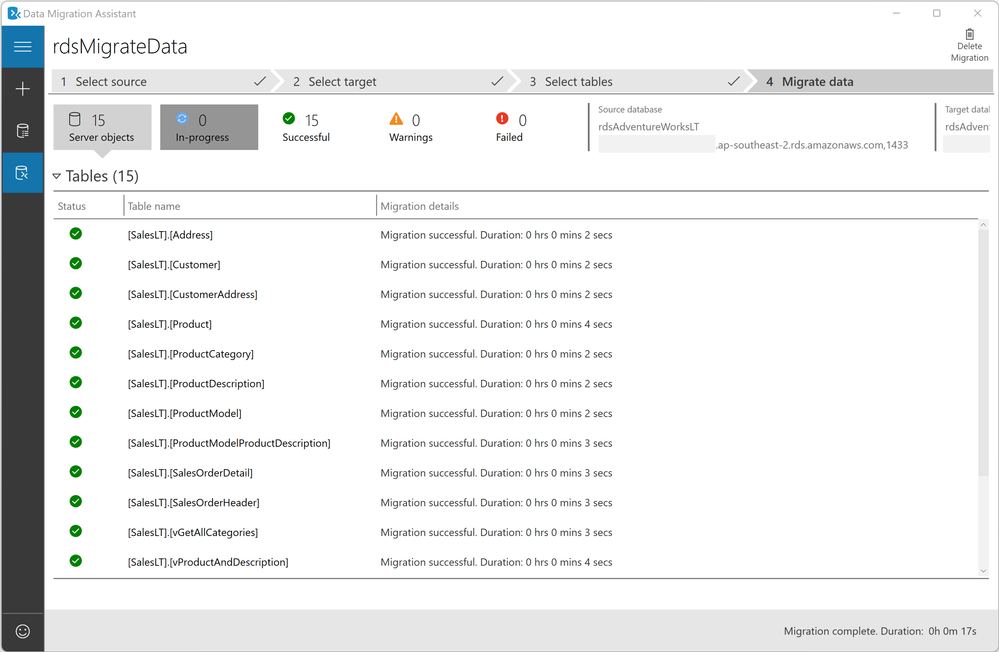Click the Source database label

click(x=629, y=110)
